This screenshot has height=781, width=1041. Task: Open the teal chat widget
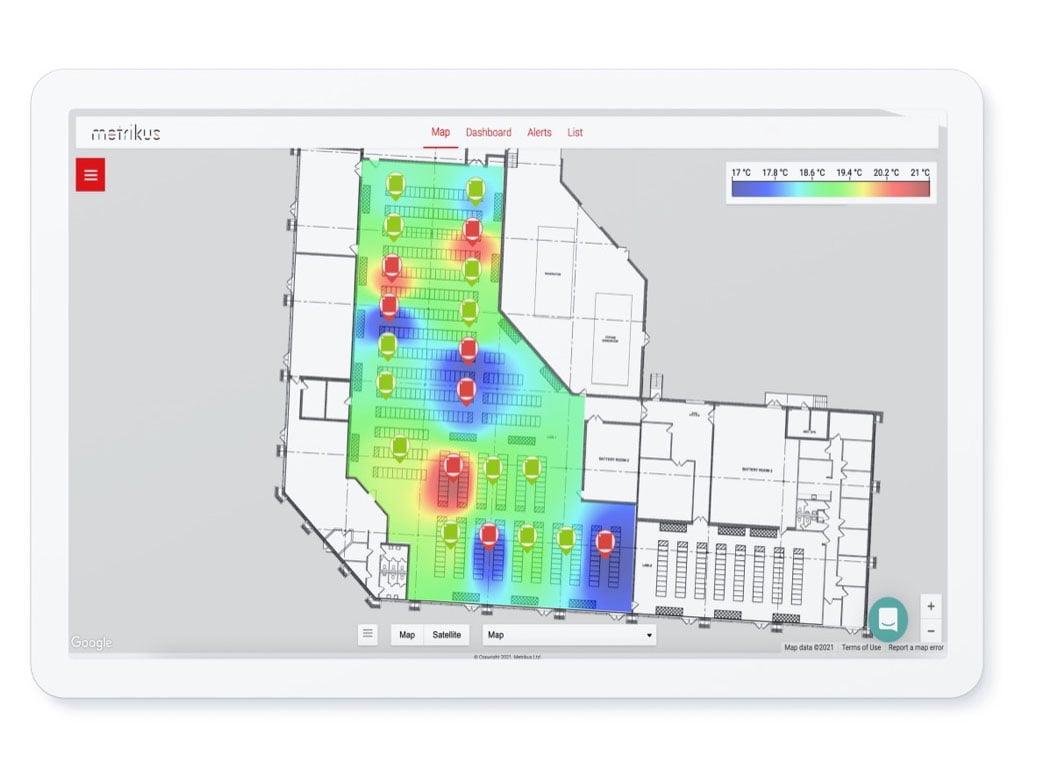[x=887, y=619]
